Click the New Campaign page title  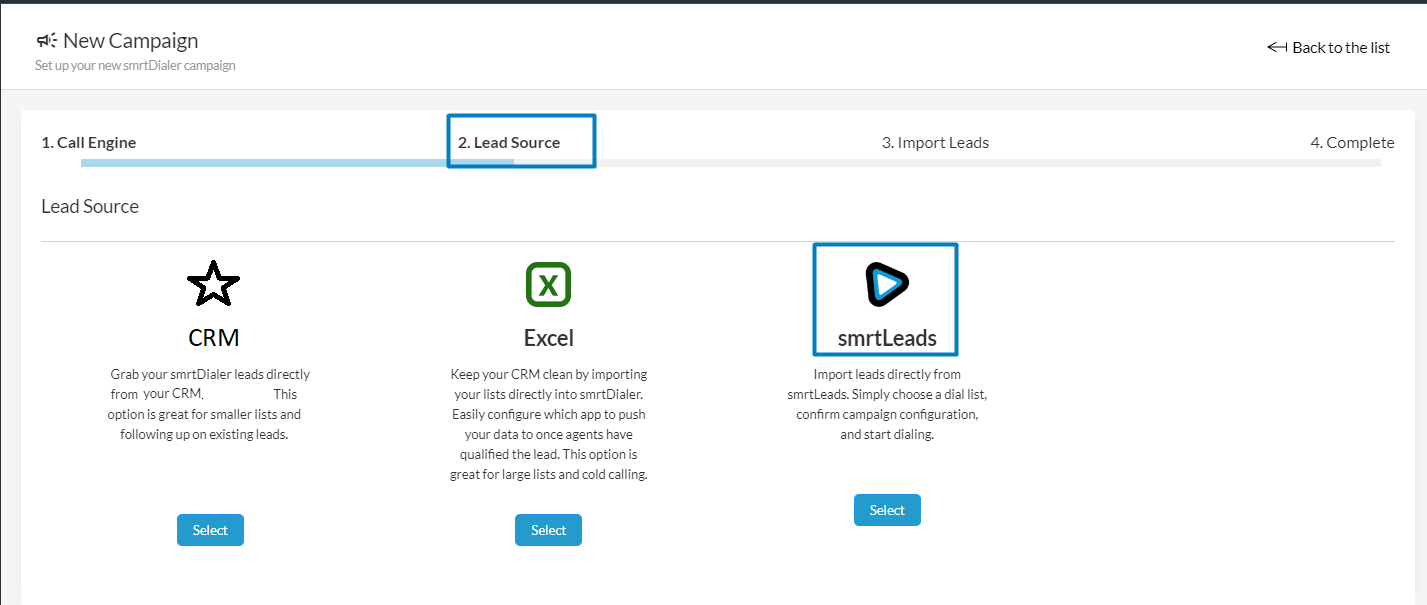[130, 41]
